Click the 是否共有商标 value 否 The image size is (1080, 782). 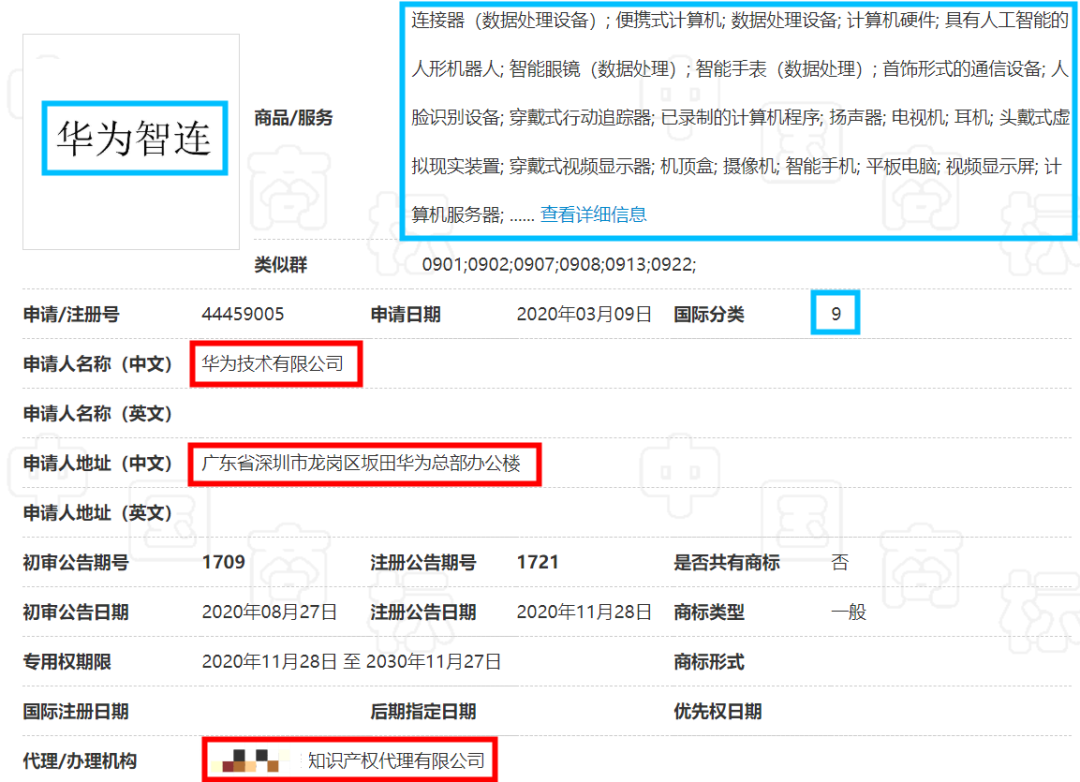pos(840,562)
